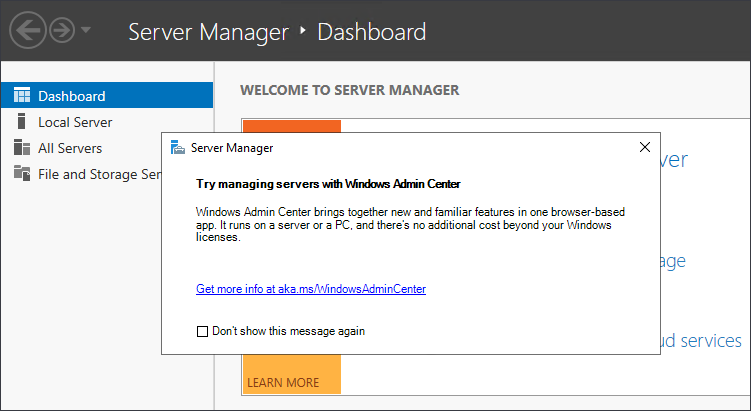
Task: Expand the breadcrumb separator arrow
Action: 303,31
